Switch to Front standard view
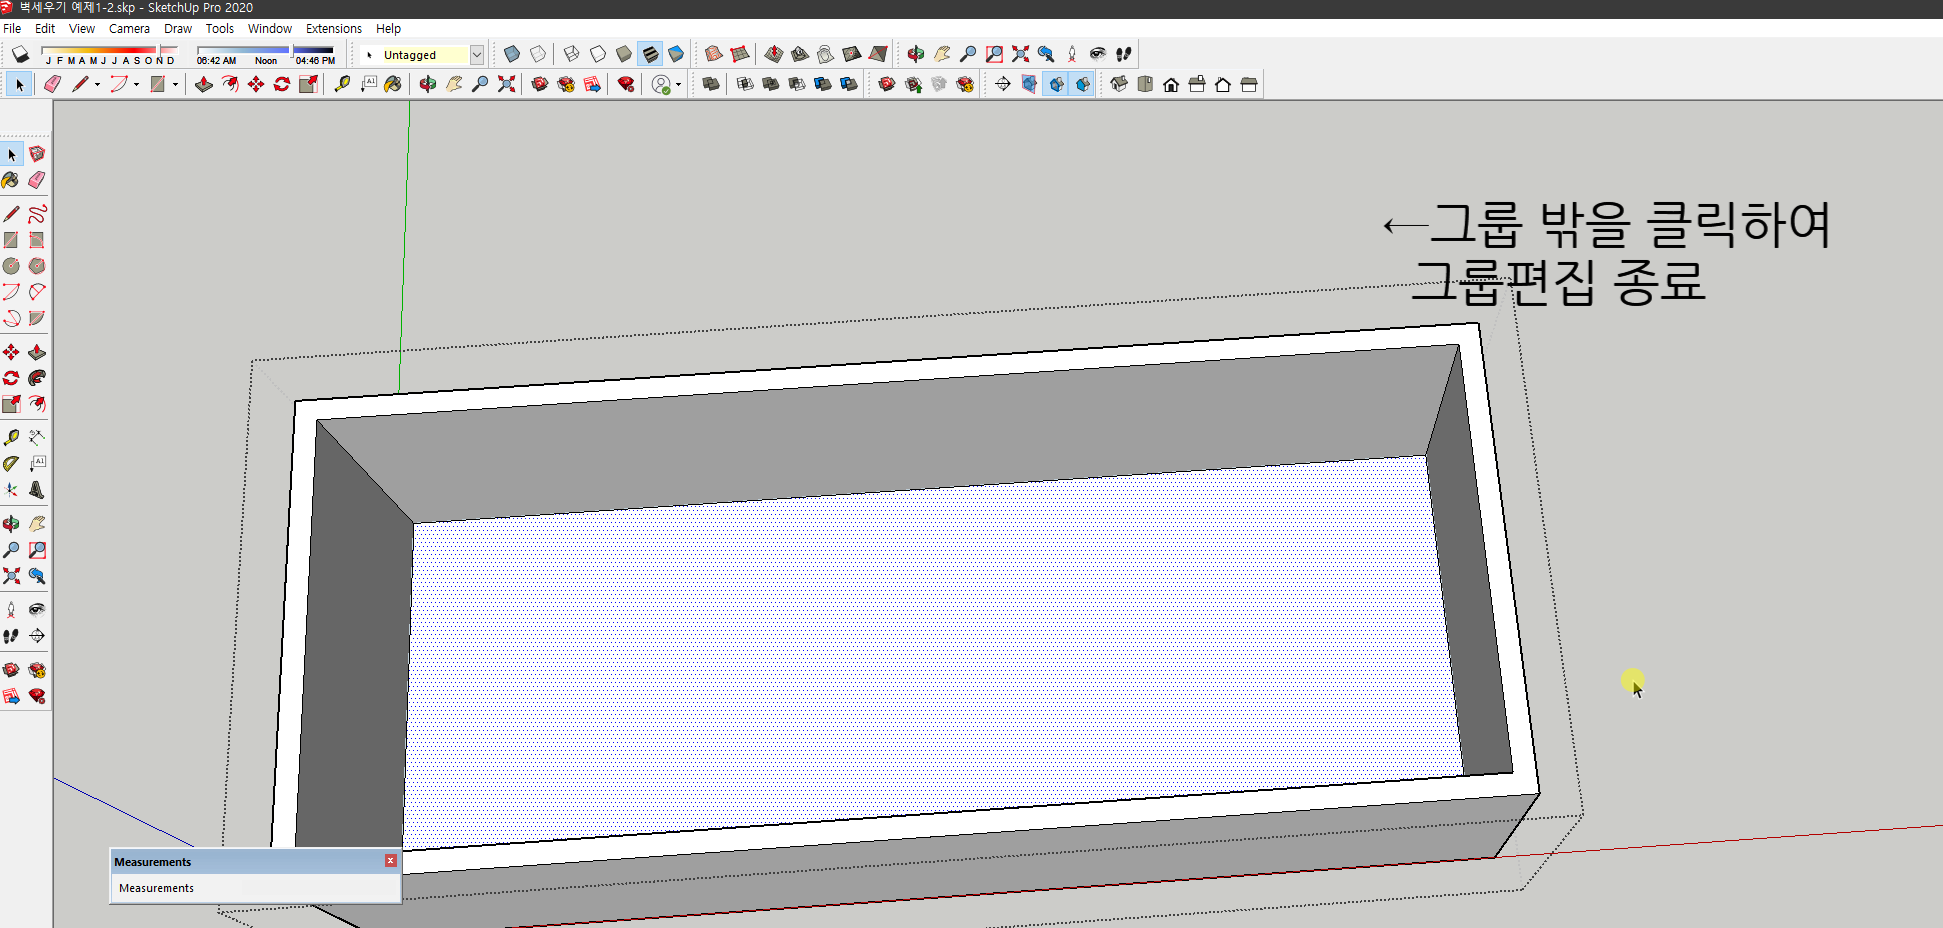 click(1171, 84)
